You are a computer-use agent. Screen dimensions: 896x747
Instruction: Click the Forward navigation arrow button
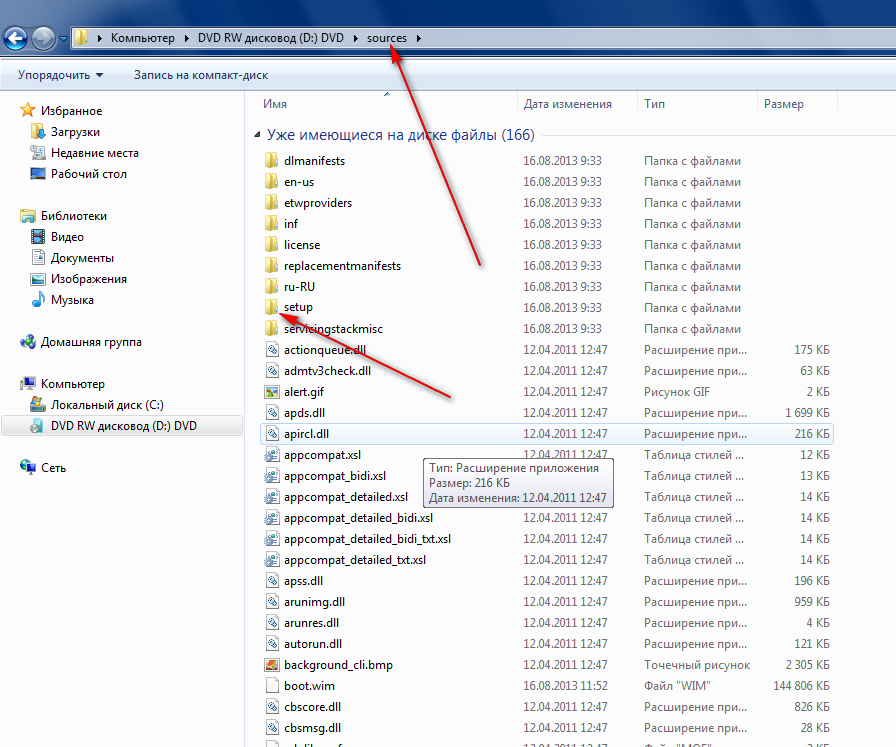(x=43, y=38)
